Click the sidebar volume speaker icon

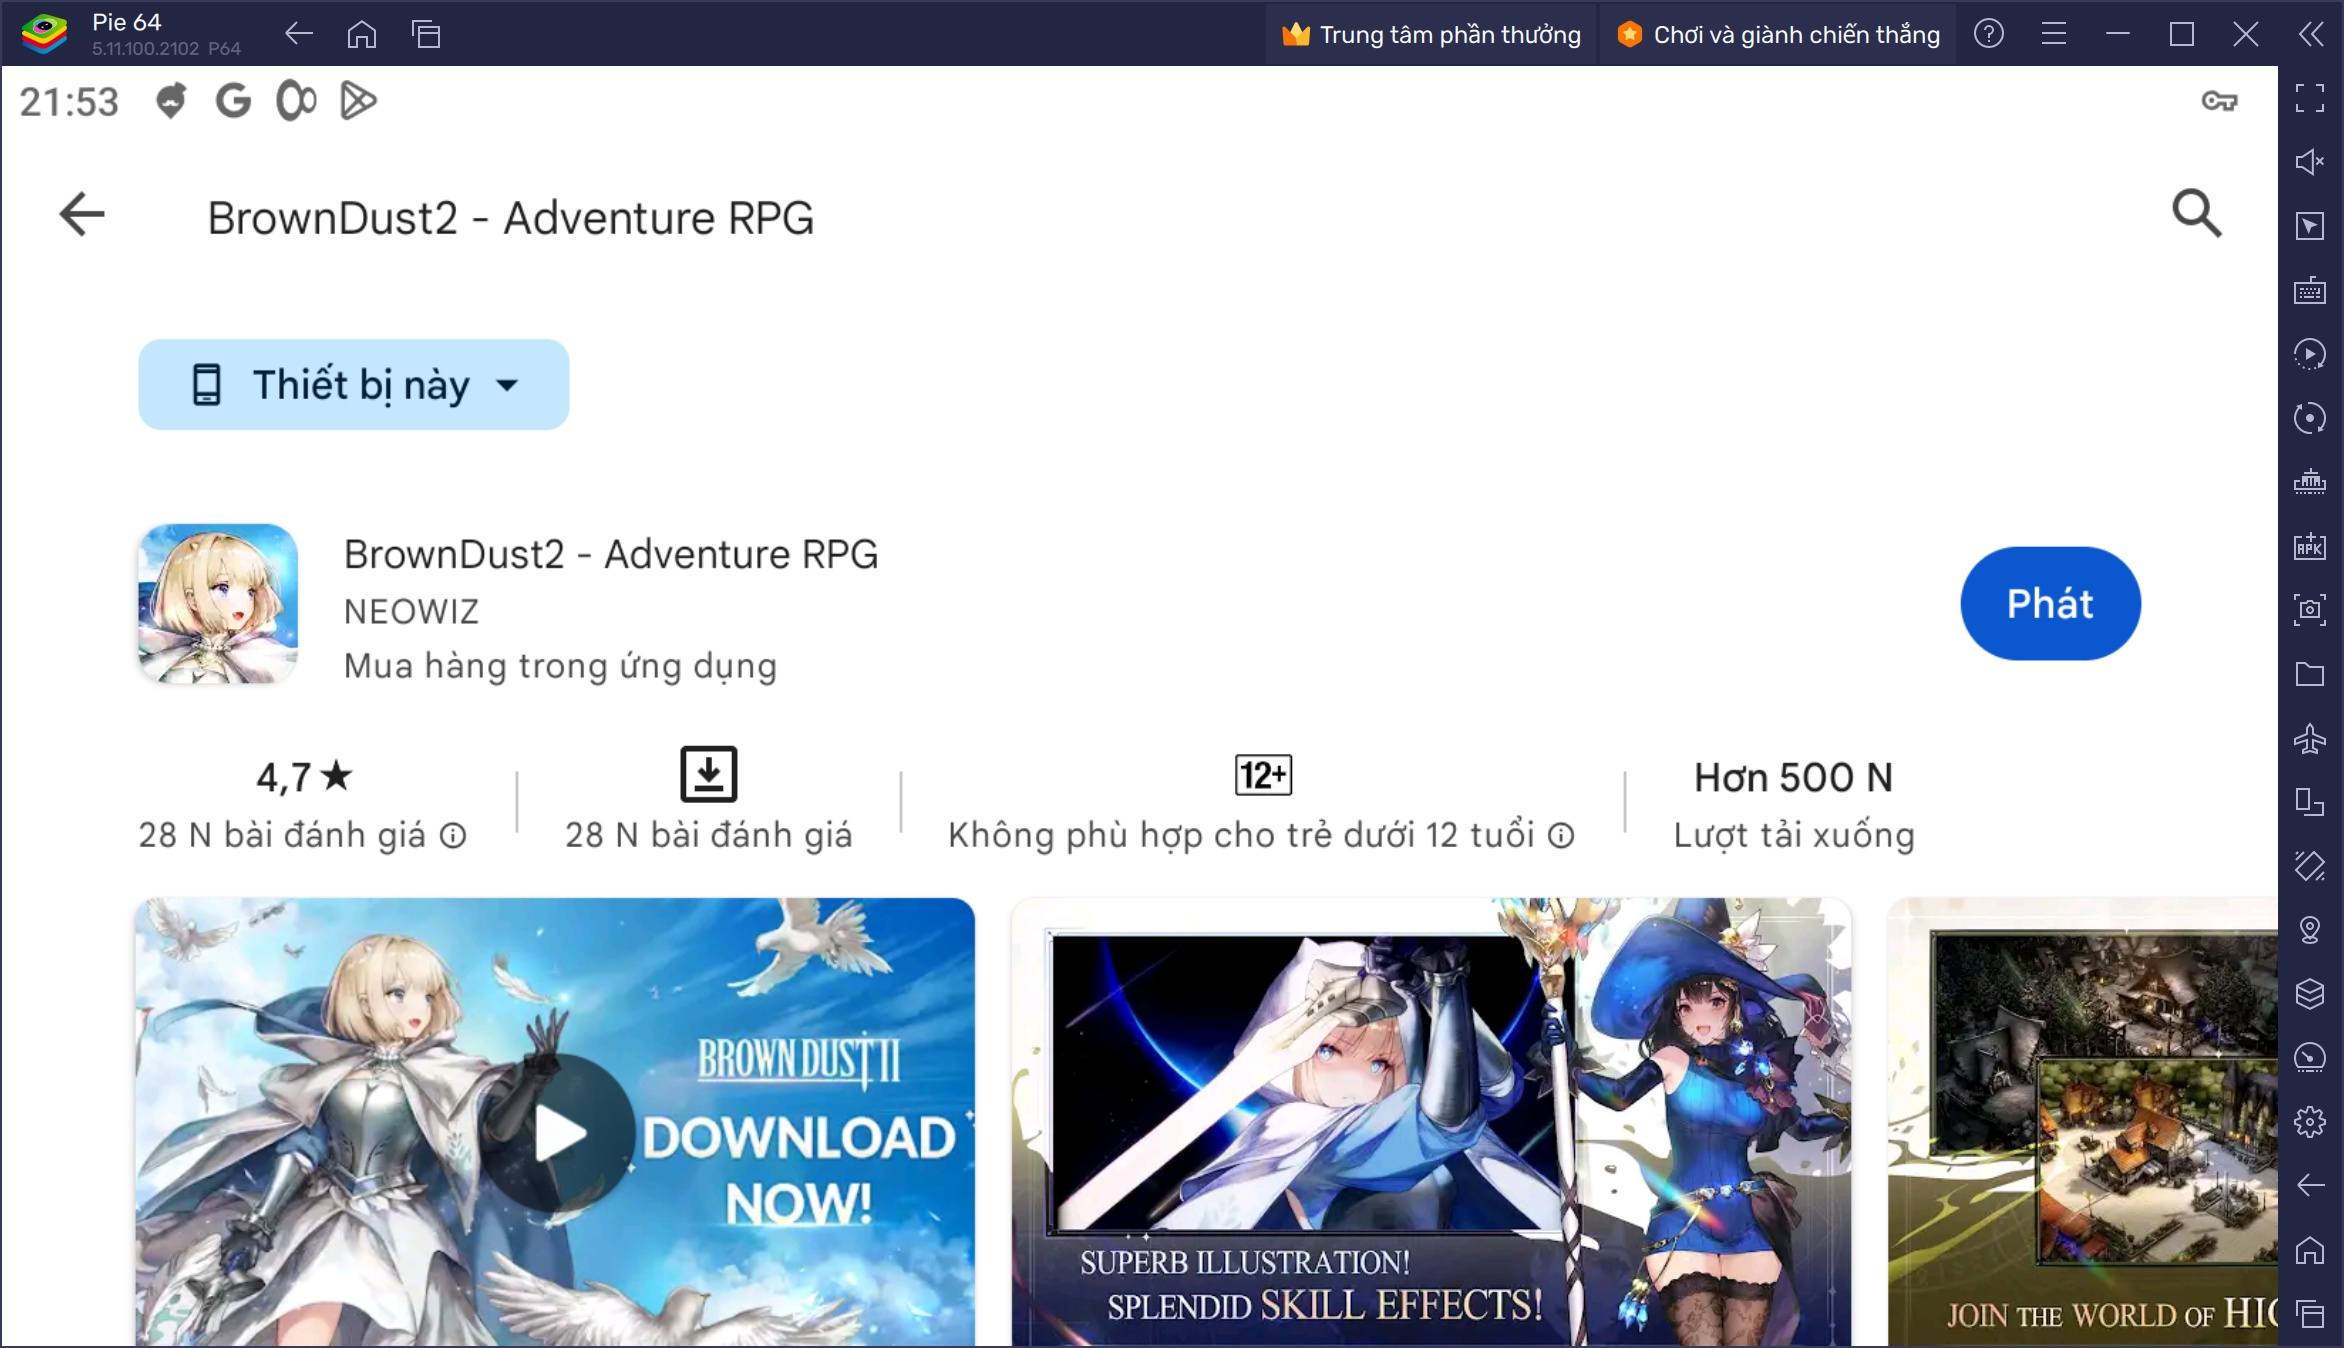pos(2310,162)
